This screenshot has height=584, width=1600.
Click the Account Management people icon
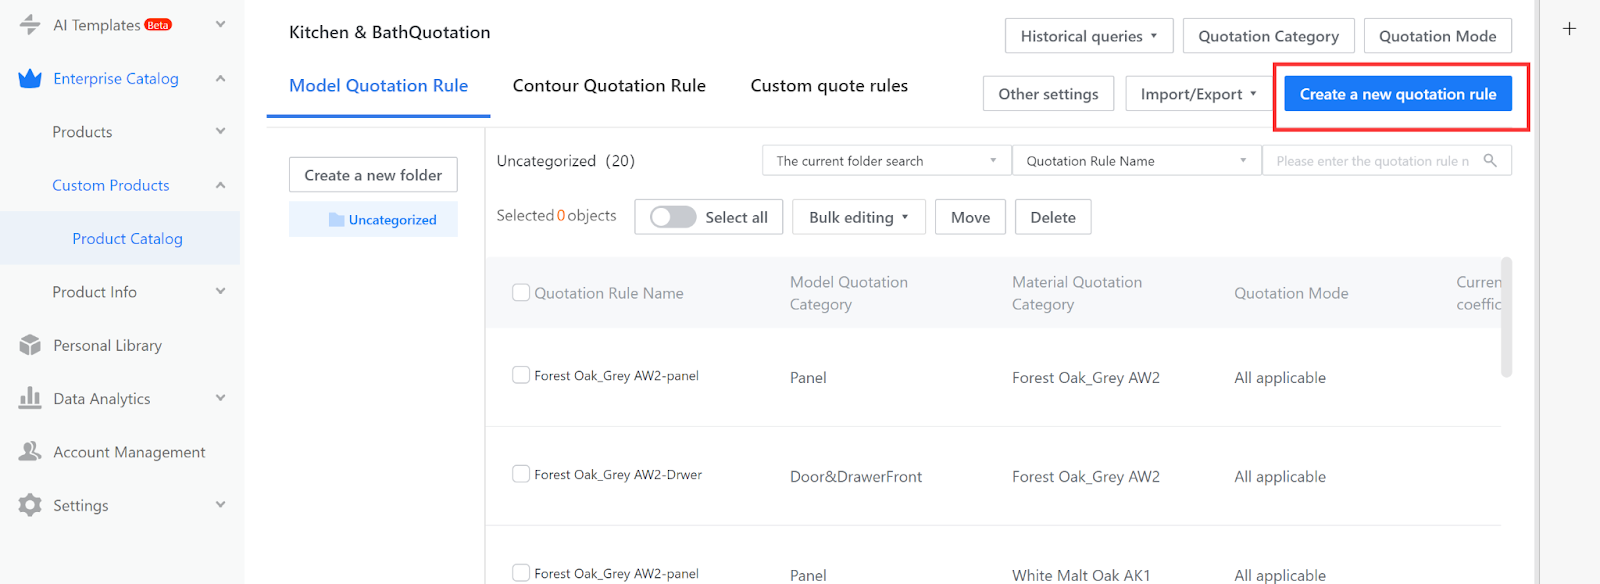coord(30,452)
